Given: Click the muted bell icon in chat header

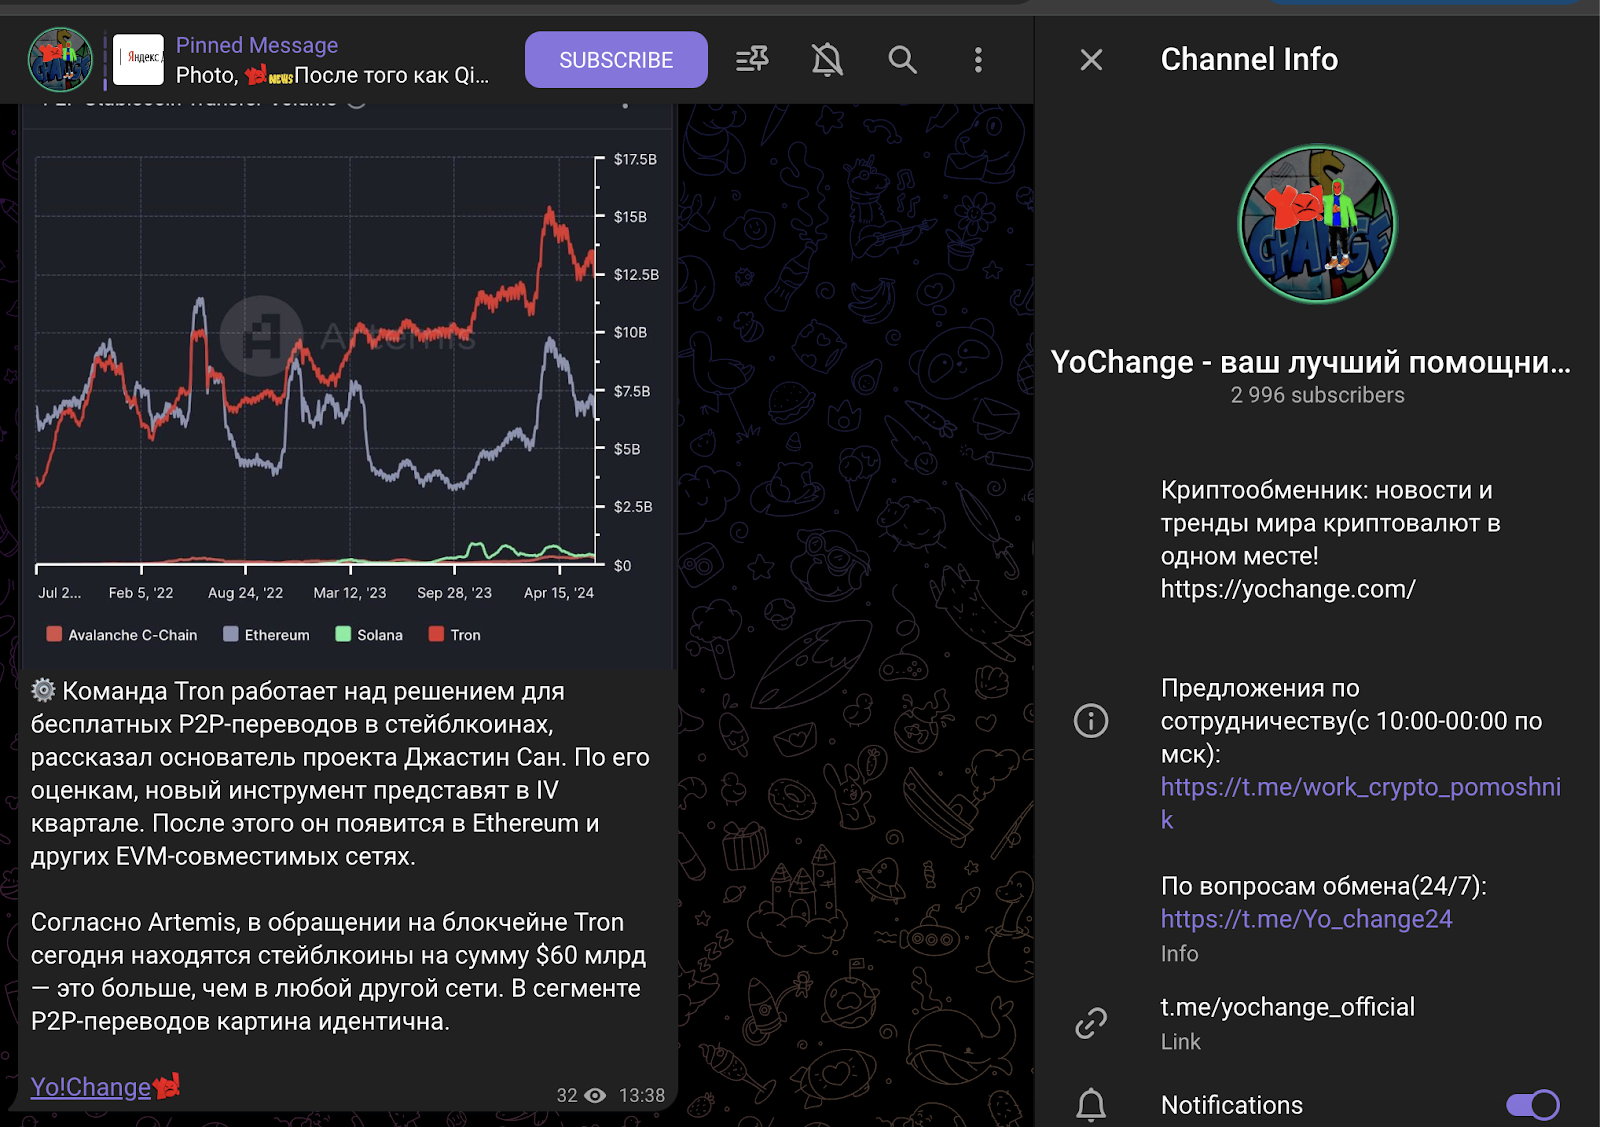Looking at the screenshot, I should (827, 60).
